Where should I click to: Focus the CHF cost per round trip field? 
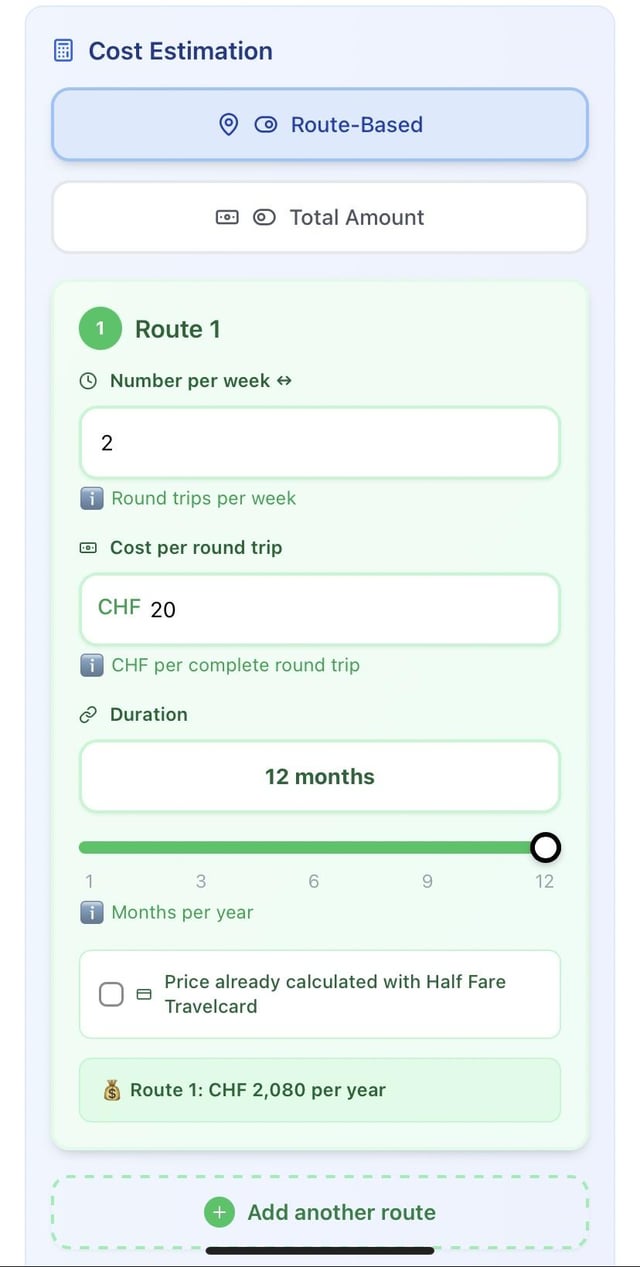[320, 609]
